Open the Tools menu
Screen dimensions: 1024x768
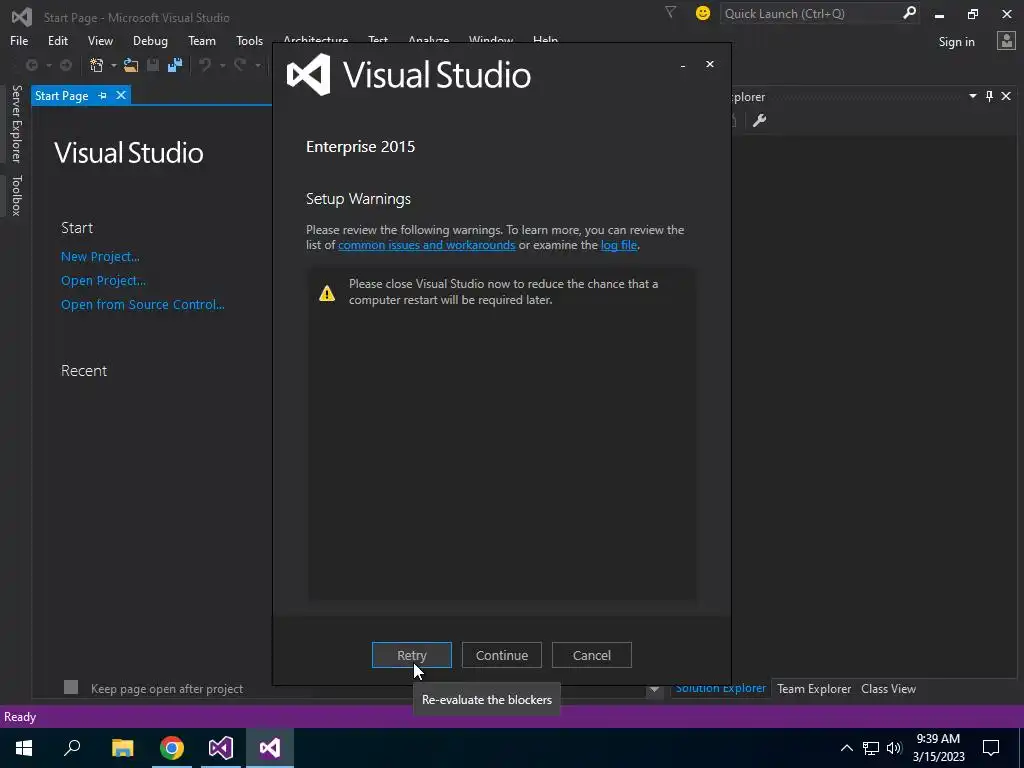[x=249, y=40]
